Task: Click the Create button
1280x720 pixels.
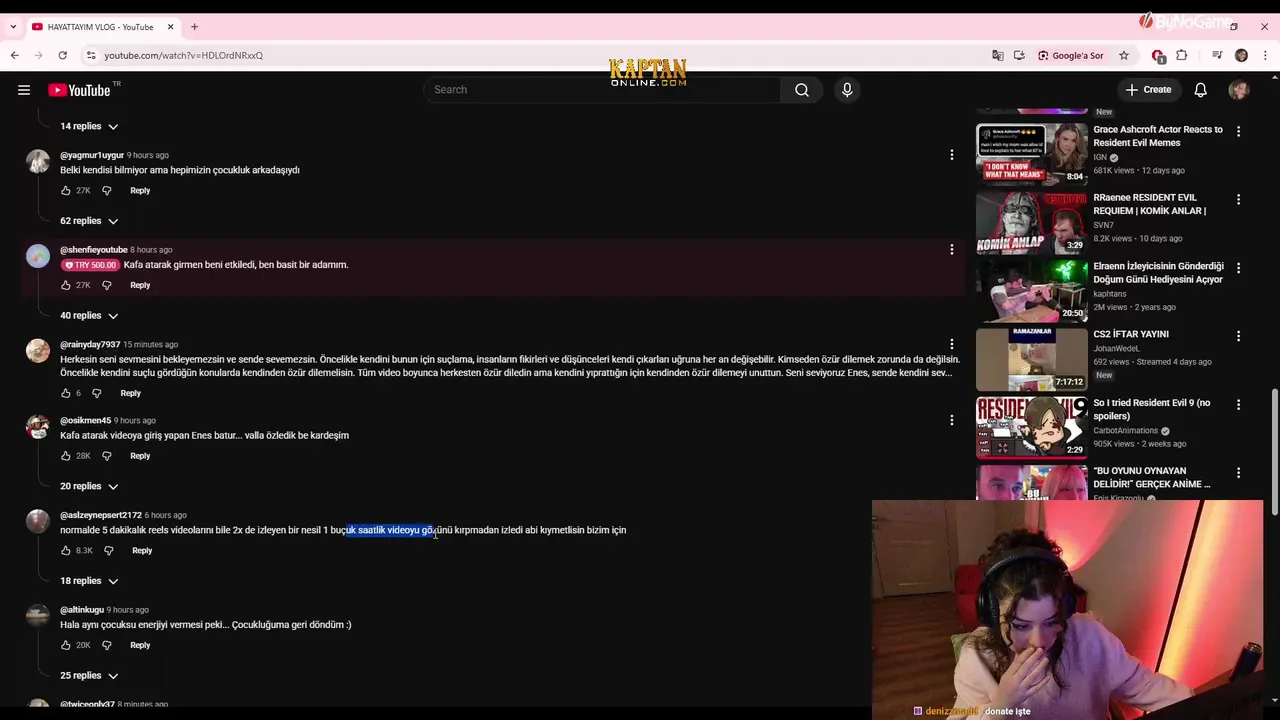Action: point(1147,90)
